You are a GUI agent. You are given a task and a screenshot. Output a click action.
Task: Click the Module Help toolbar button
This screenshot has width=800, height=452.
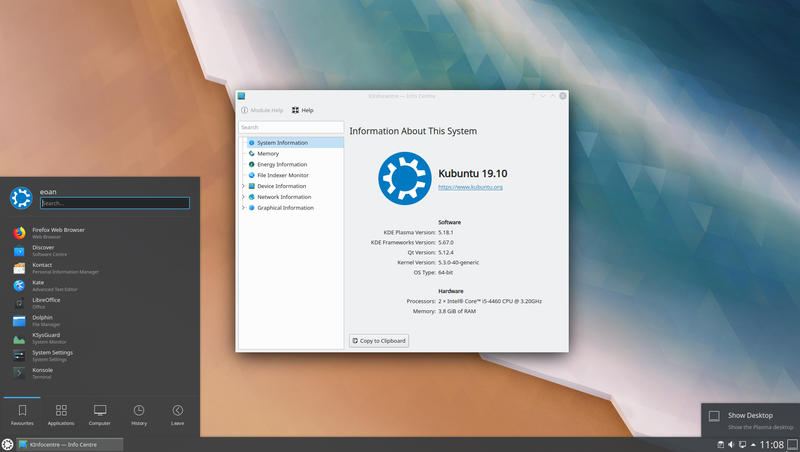pos(262,110)
